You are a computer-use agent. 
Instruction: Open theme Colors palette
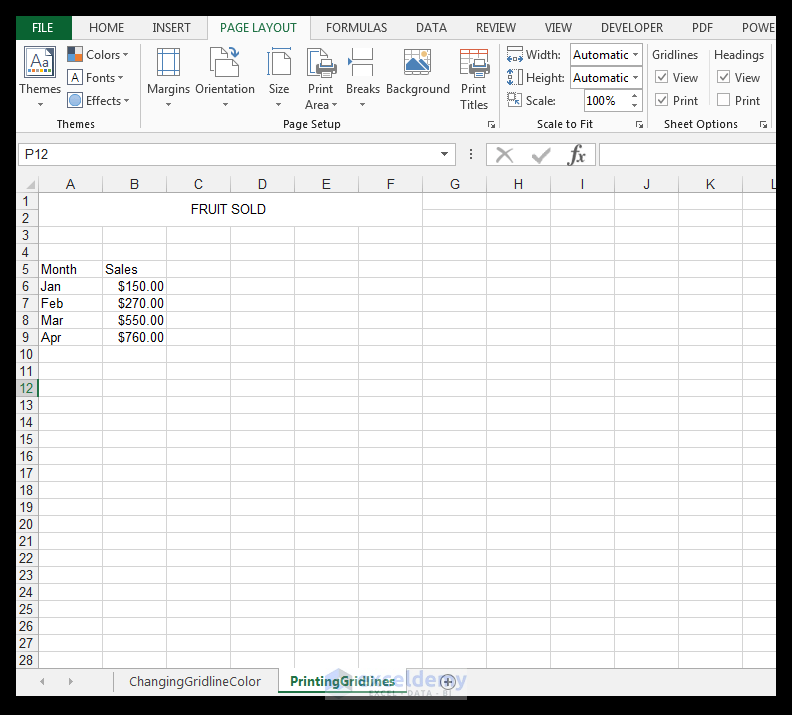point(97,55)
